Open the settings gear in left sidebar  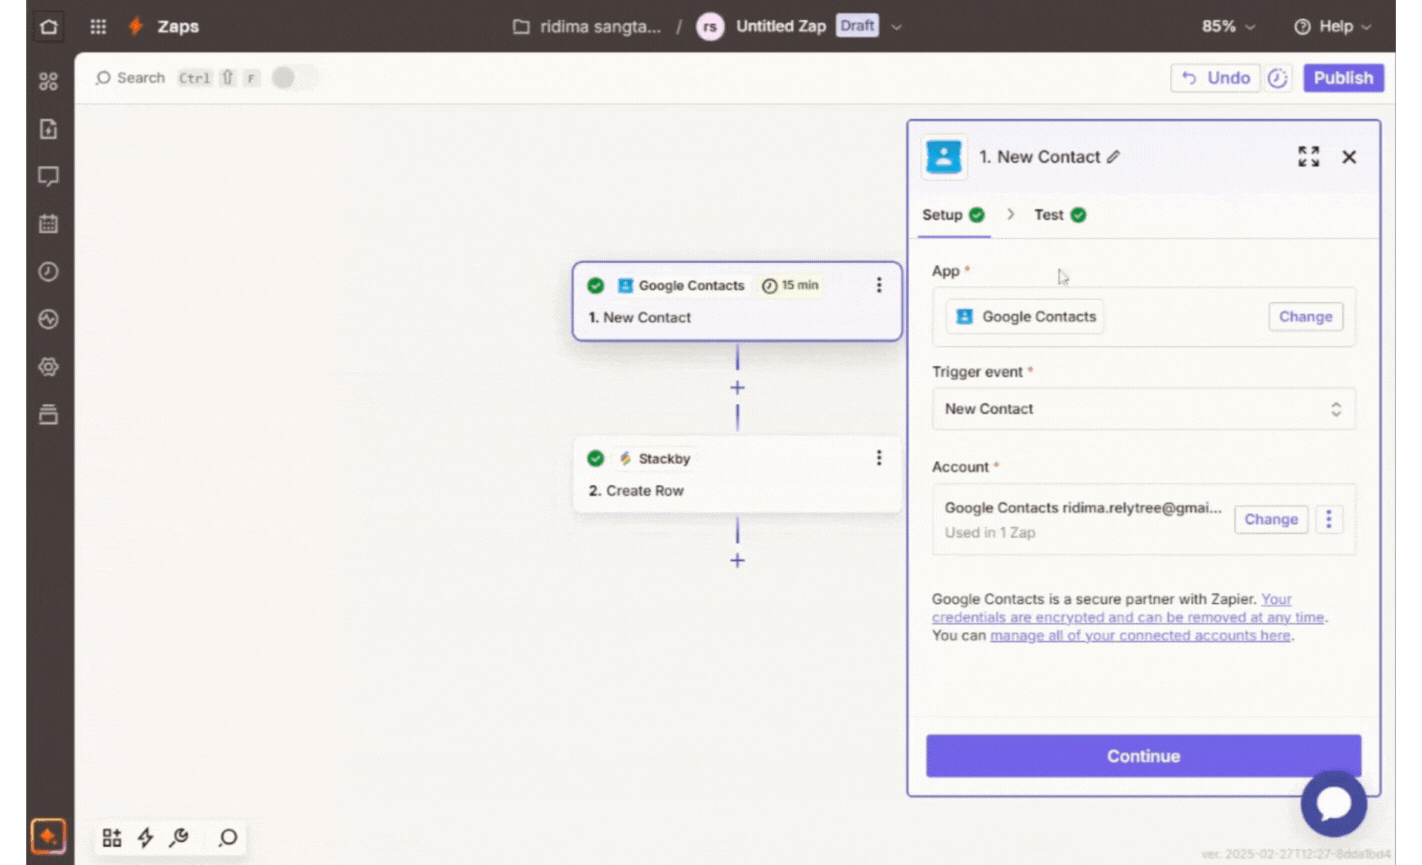(48, 367)
